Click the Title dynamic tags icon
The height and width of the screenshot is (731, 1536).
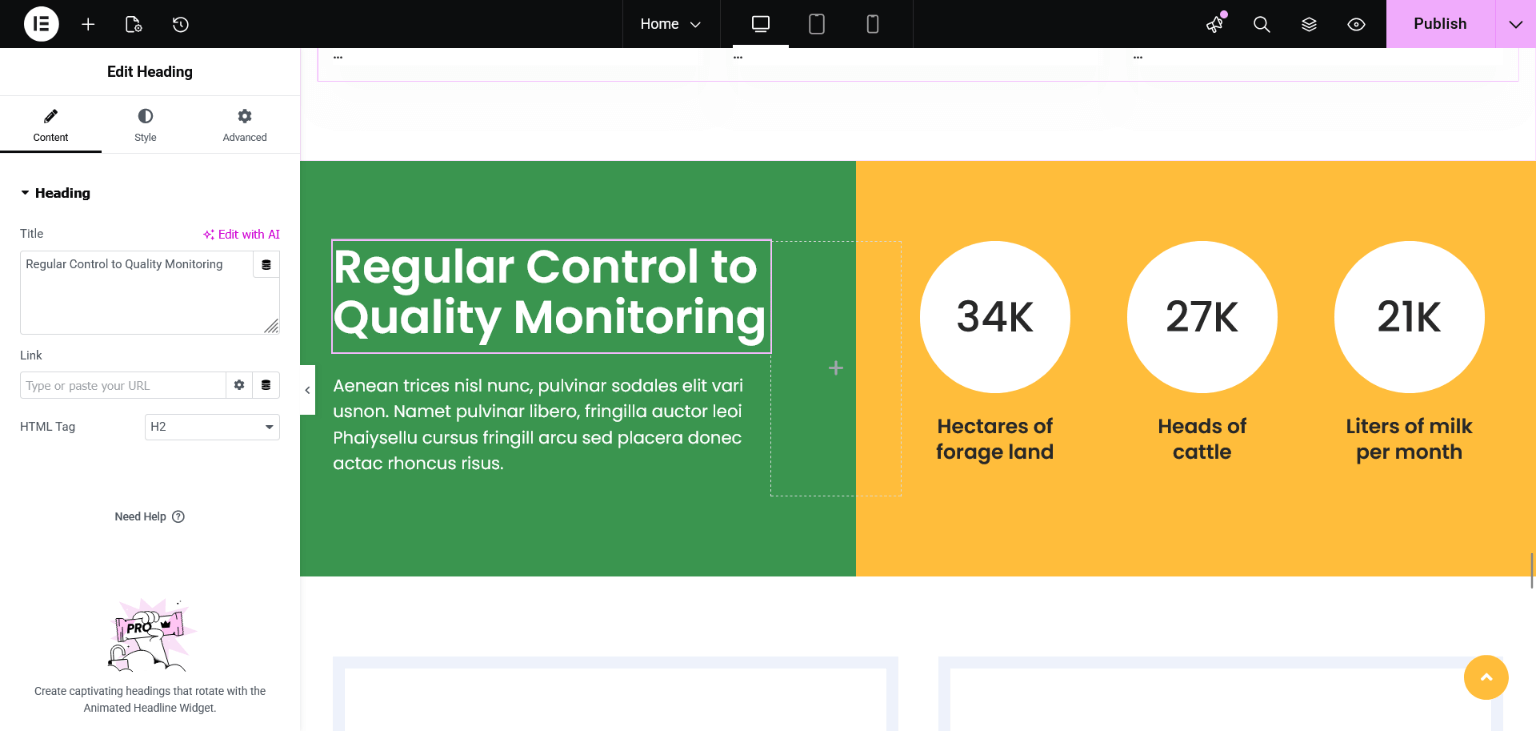coord(266,265)
